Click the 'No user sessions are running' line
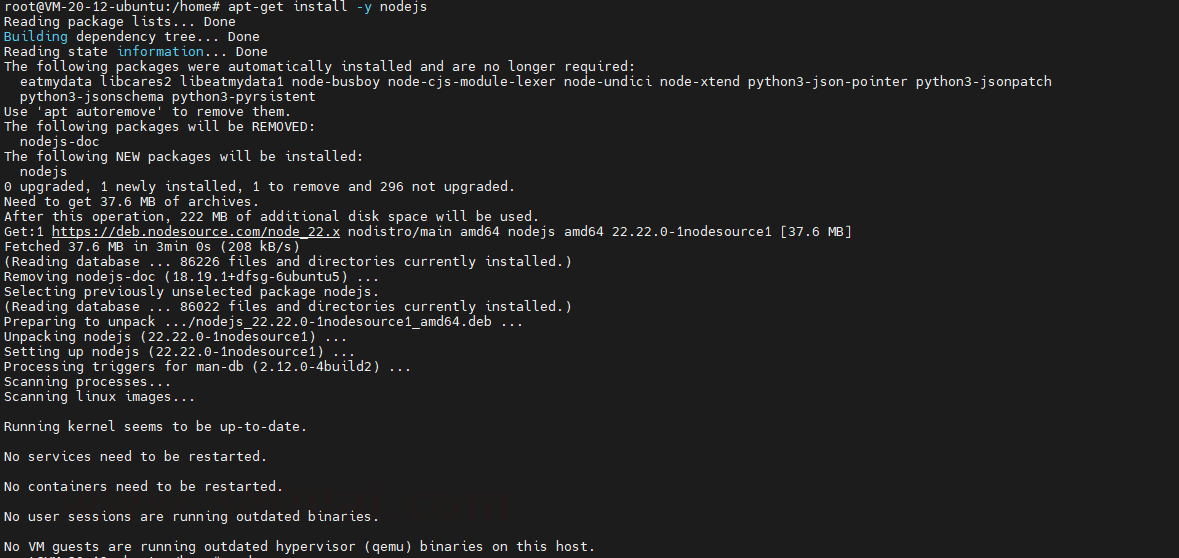 click(191, 517)
